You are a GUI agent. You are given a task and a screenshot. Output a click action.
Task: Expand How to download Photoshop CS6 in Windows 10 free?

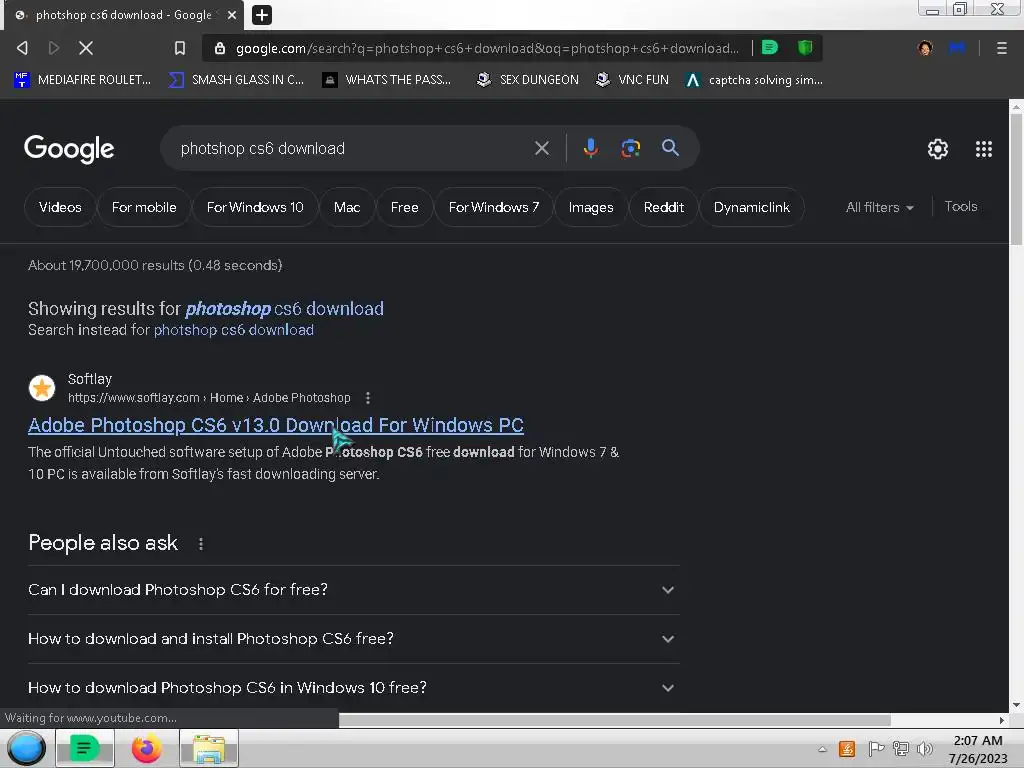point(353,688)
